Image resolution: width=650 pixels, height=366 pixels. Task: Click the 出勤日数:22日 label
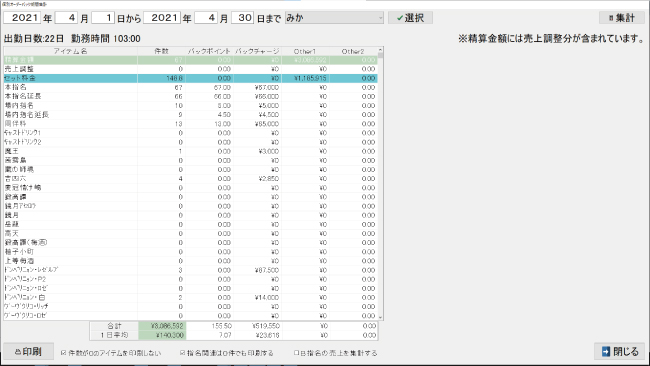click(x=34, y=39)
